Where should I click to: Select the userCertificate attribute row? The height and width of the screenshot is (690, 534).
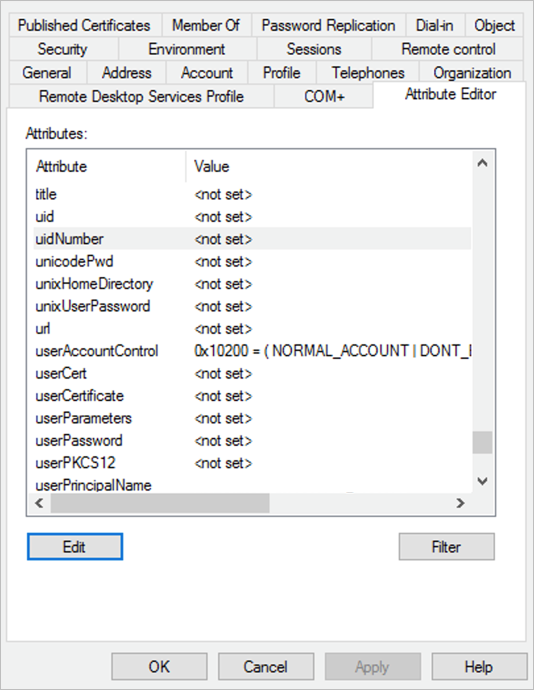pyautogui.click(x=252, y=396)
